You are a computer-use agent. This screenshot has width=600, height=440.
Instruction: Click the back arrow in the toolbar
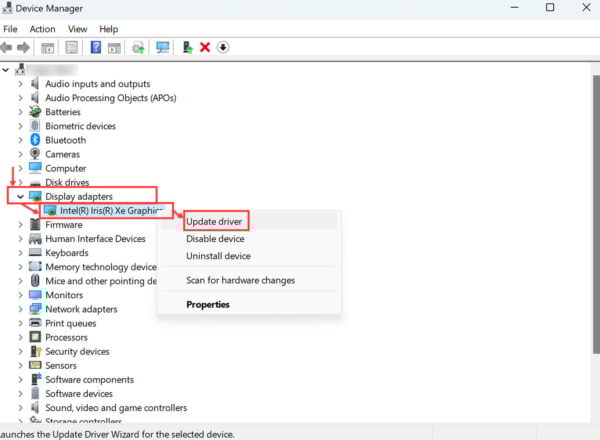(x=7, y=47)
